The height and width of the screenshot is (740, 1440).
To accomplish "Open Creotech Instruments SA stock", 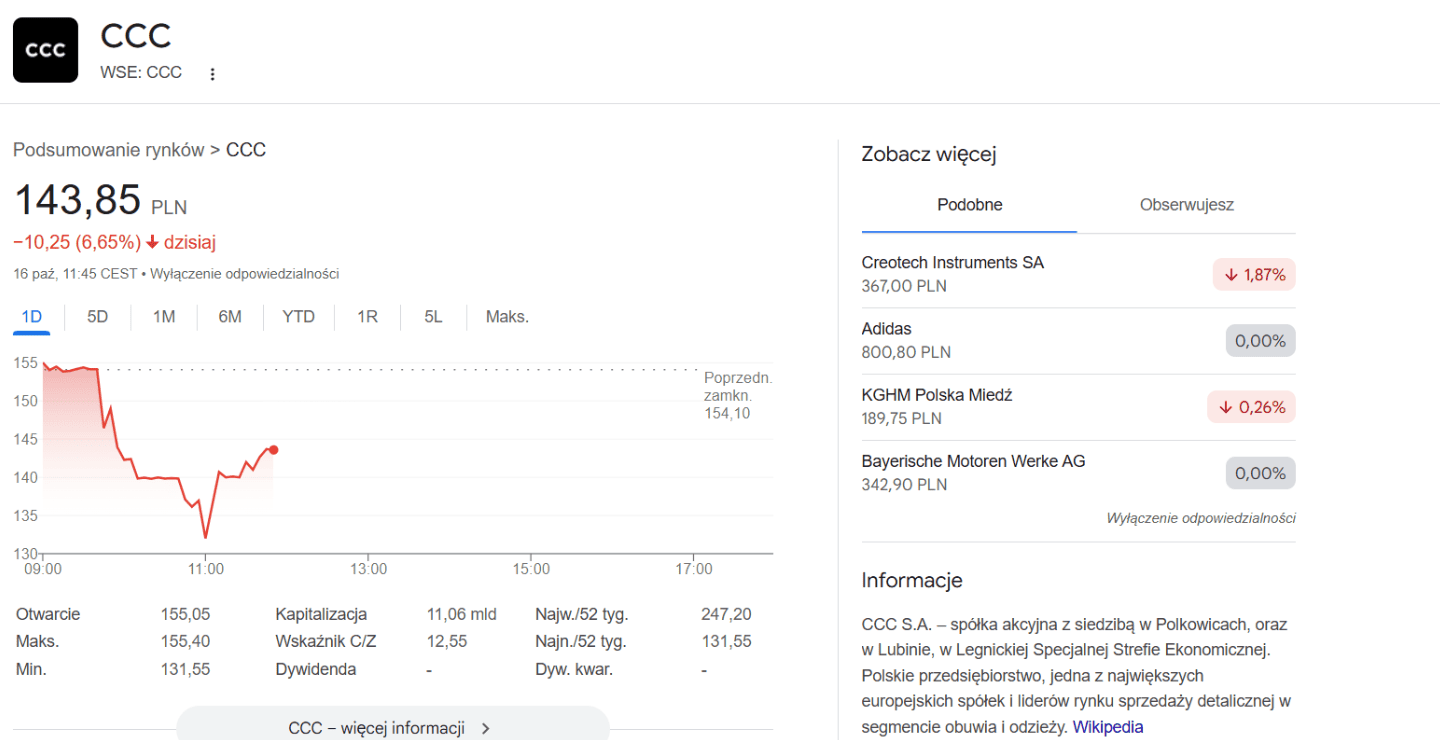I will pos(952,263).
